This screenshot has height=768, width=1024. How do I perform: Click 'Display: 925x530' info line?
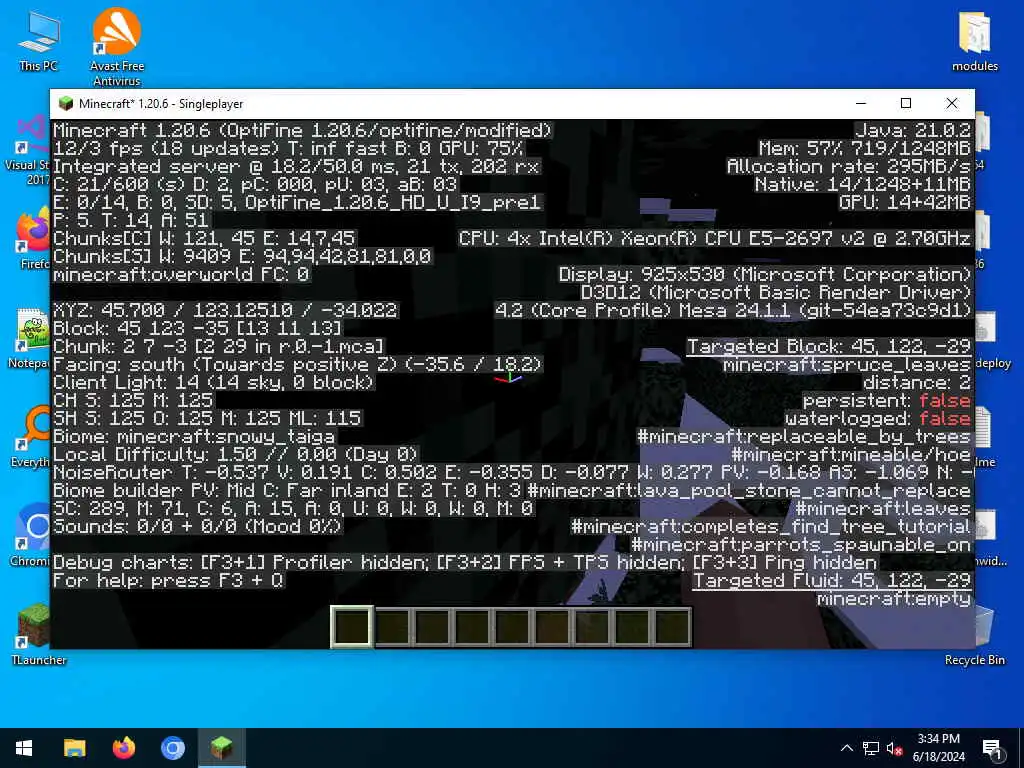[x=765, y=274]
